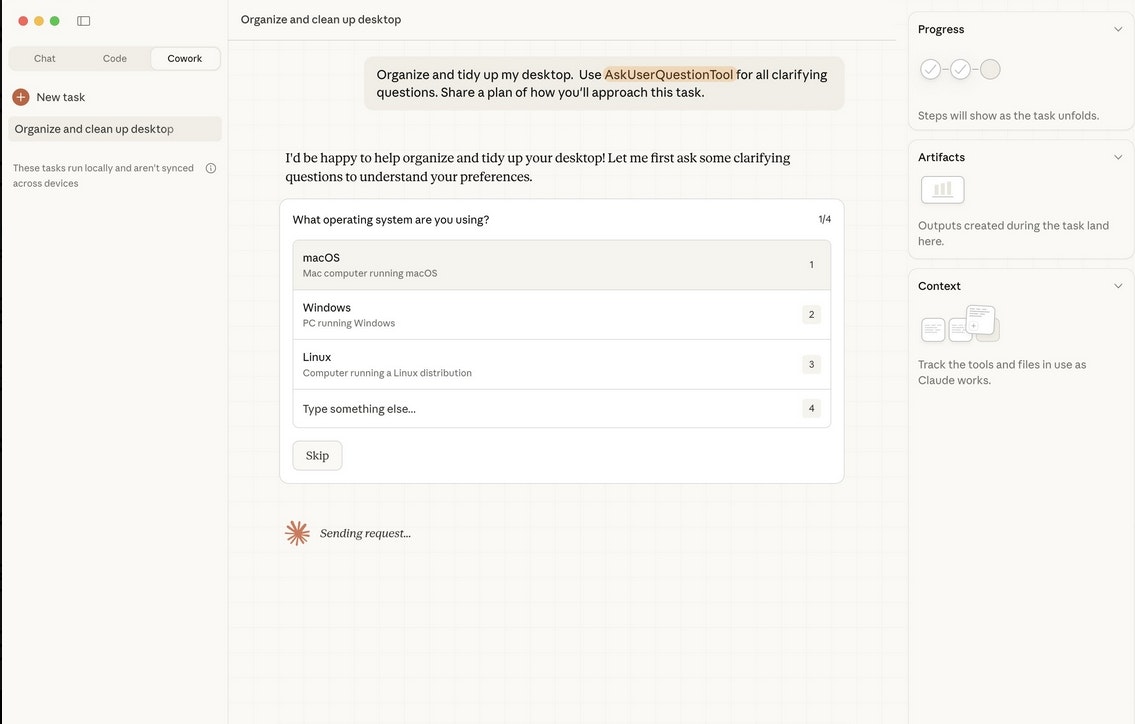Toggle the sidebar with the panel icon

coord(84,20)
